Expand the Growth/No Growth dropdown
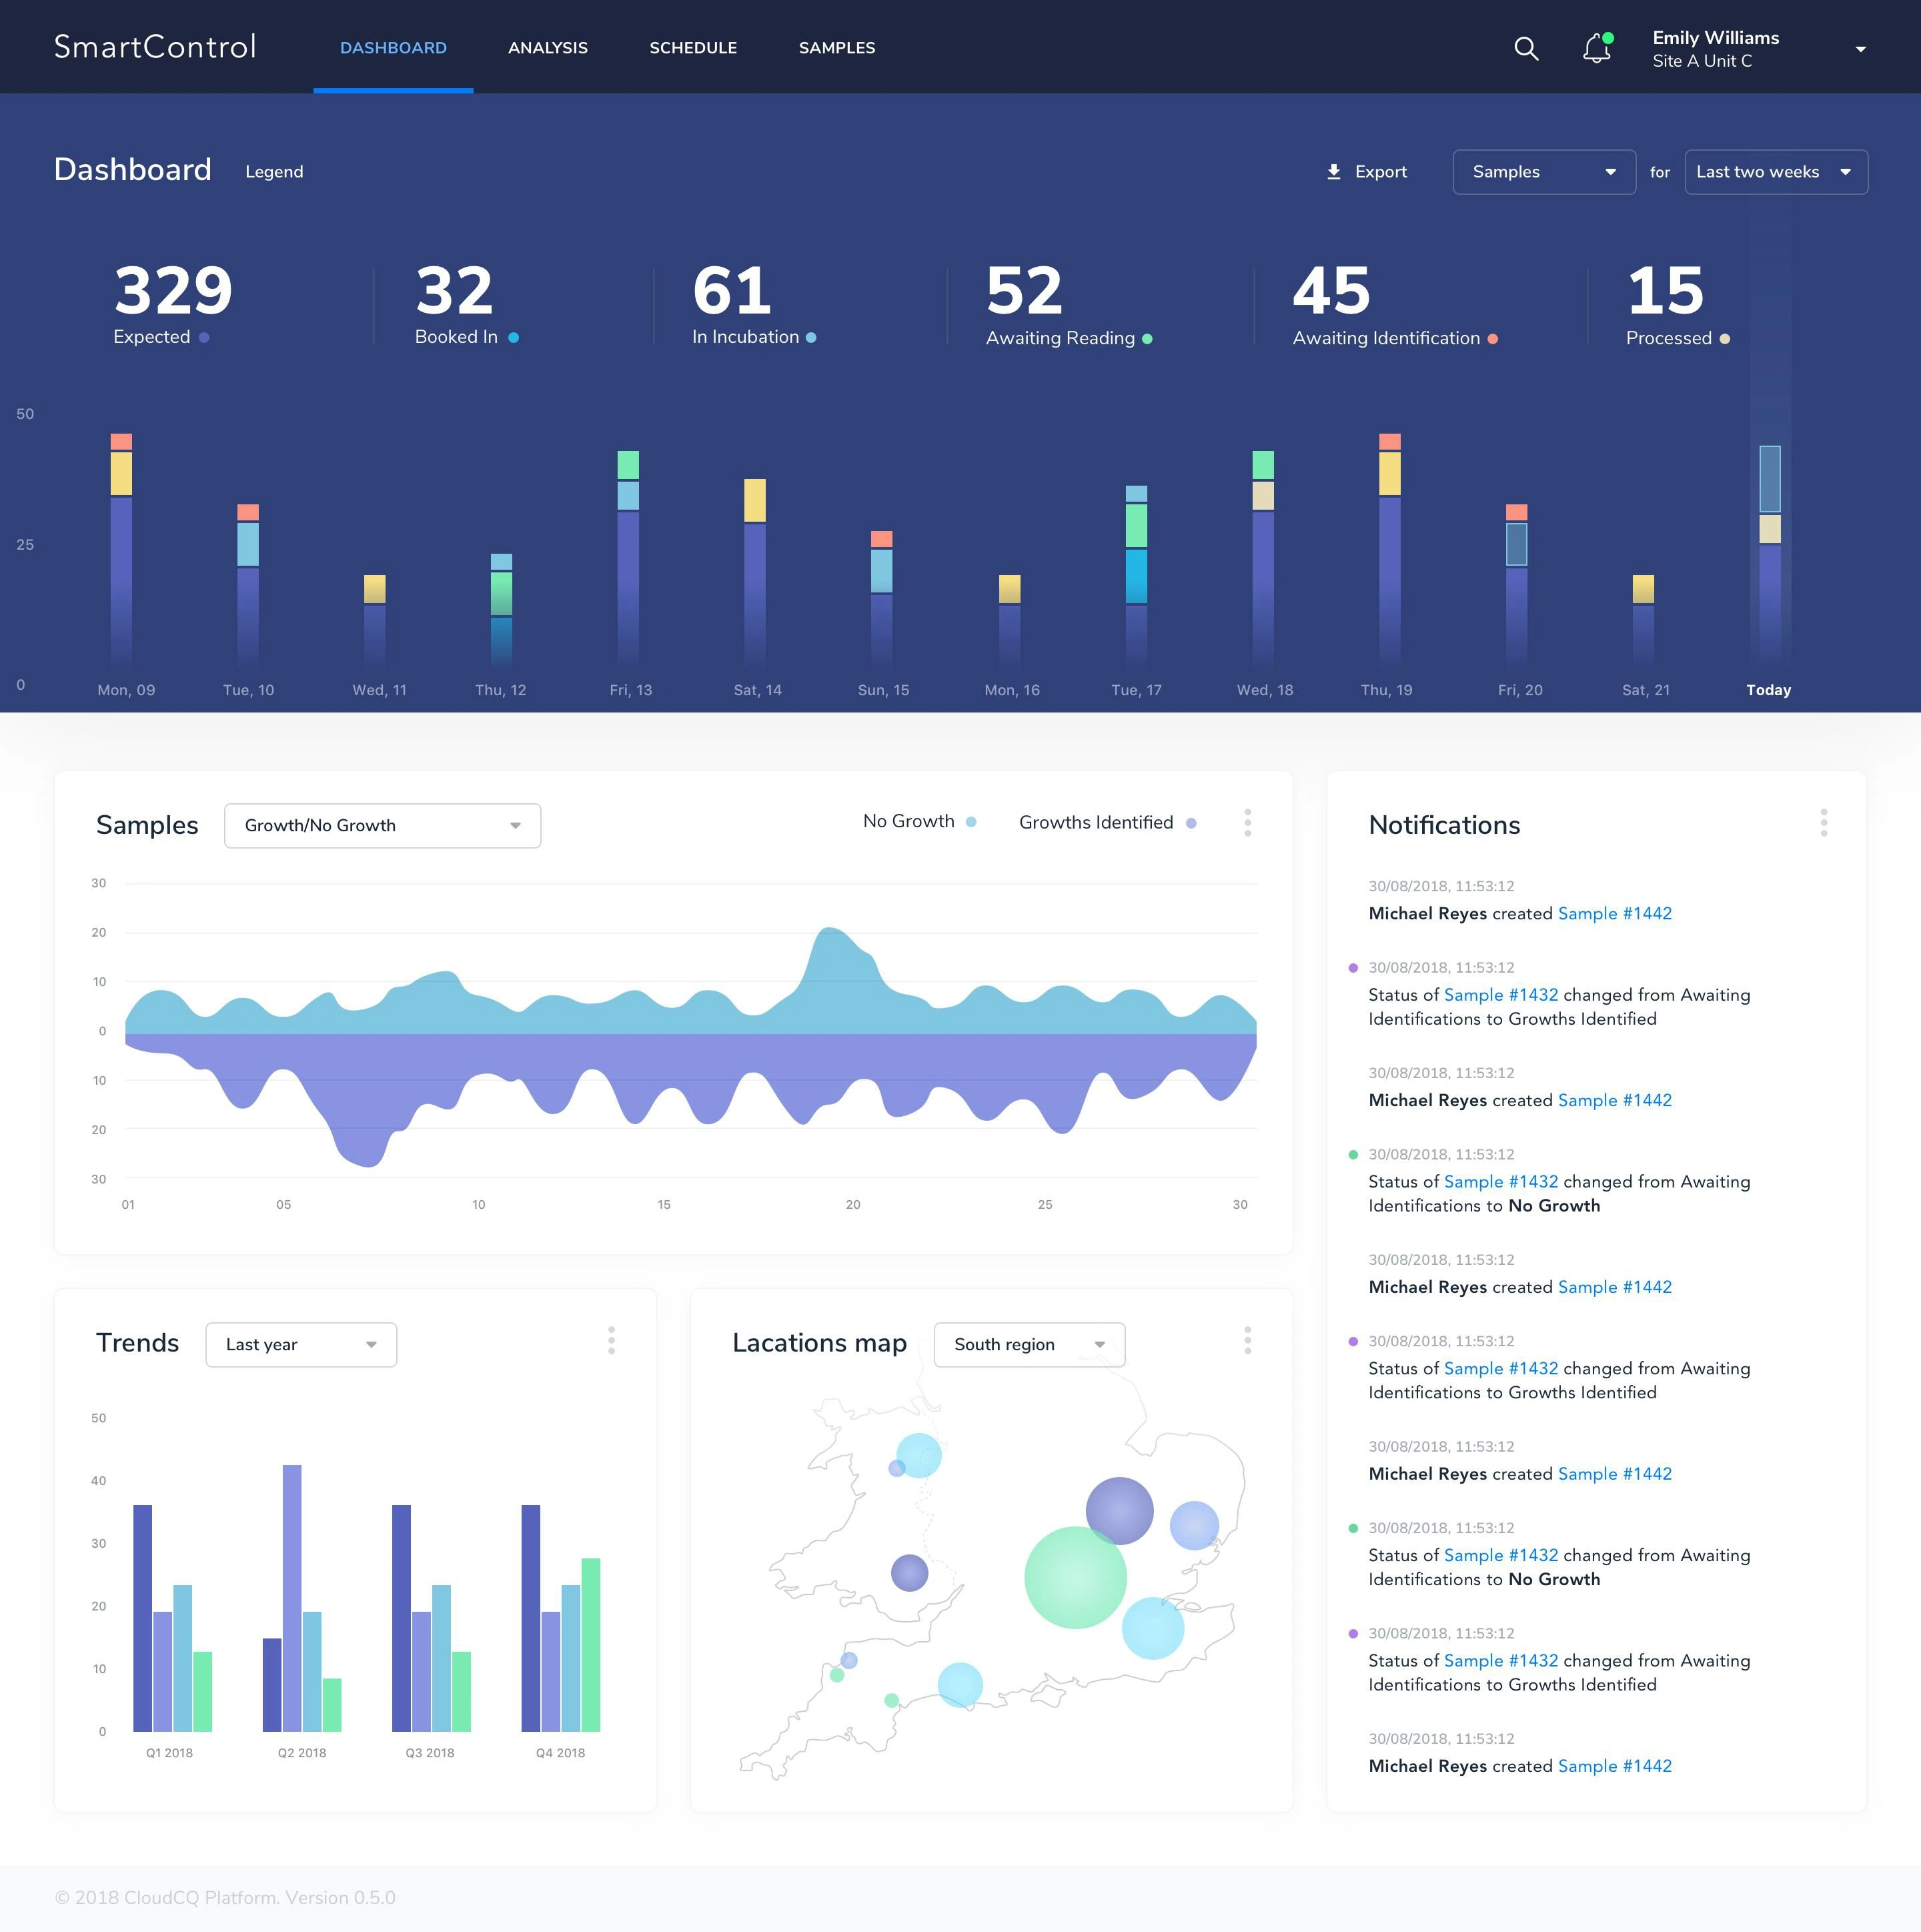Image resolution: width=1921 pixels, height=1932 pixels. [382, 826]
